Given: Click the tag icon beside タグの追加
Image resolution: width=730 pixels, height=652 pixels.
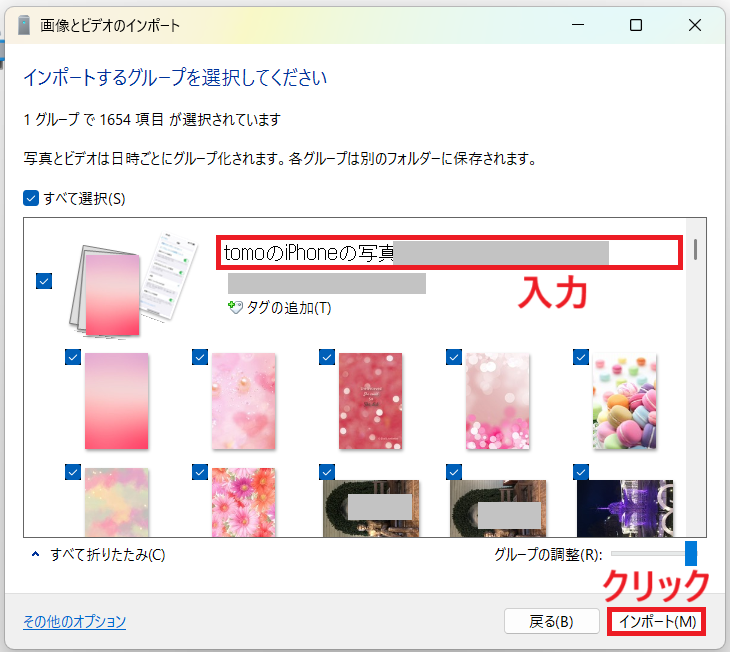Looking at the screenshot, I should [x=236, y=308].
